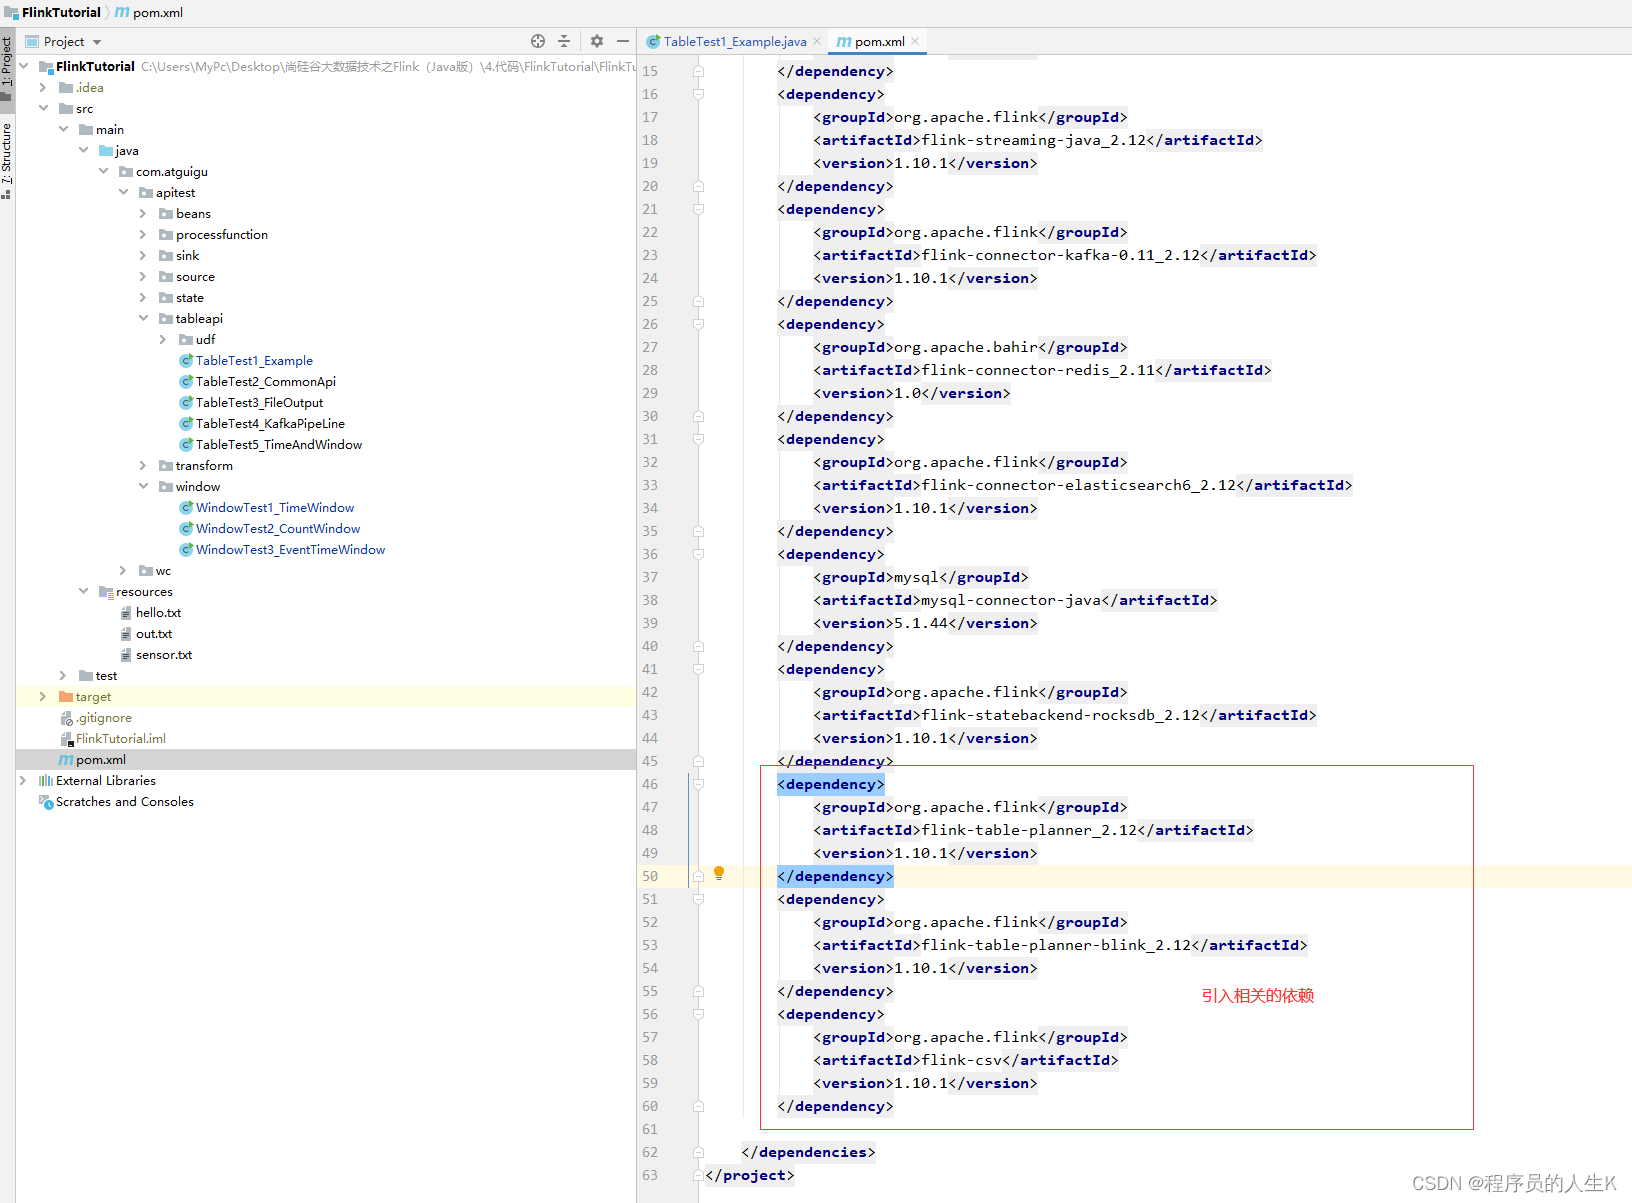Open WindowTest2_CountWindow class file
This screenshot has width=1632, height=1203.
click(x=277, y=528)
